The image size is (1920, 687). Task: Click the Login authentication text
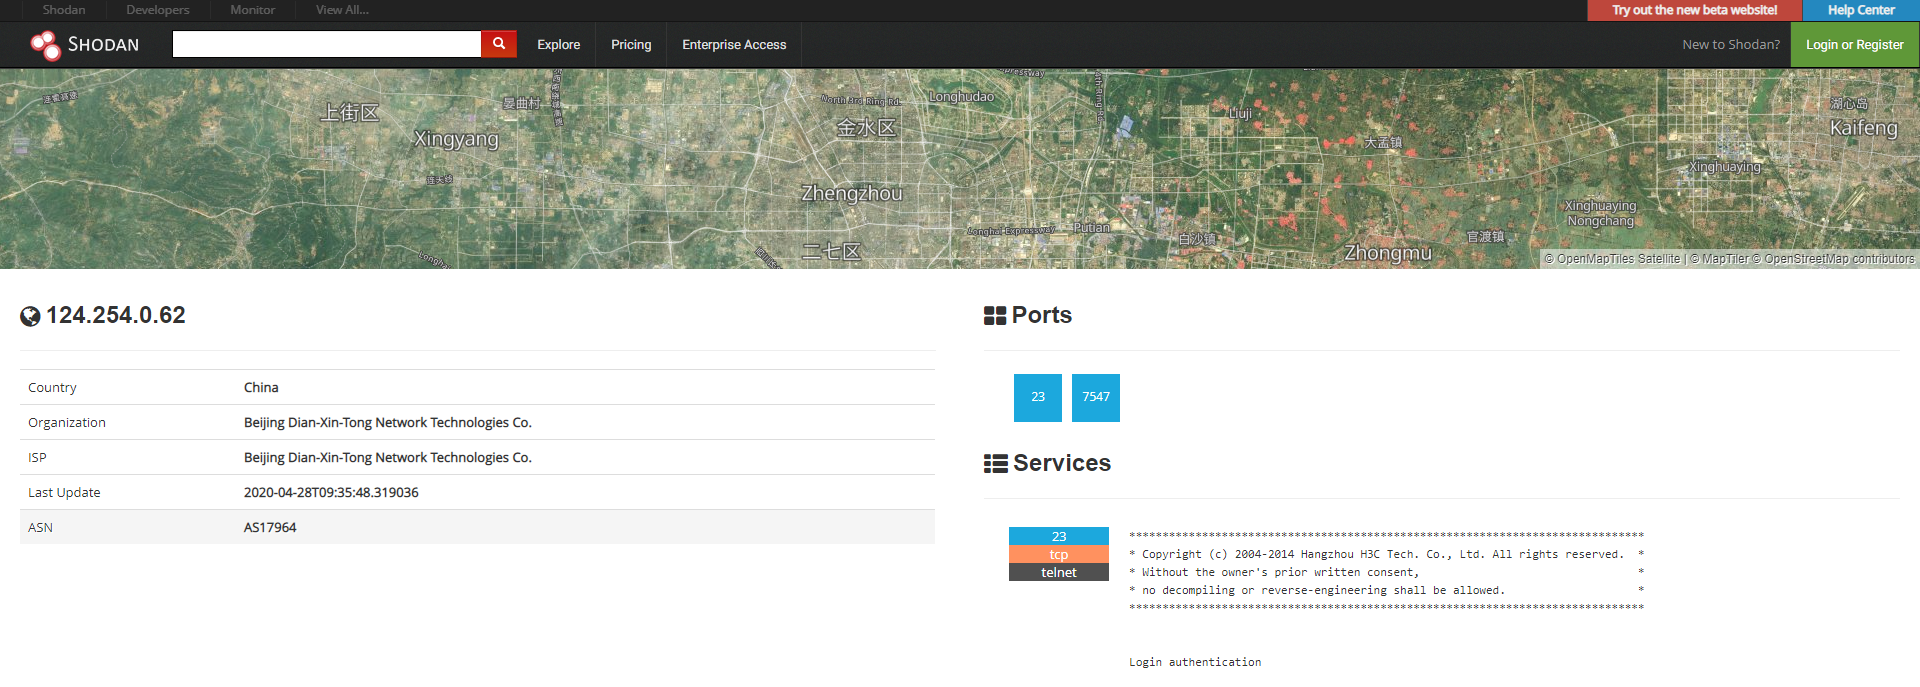coord(1195,662)
